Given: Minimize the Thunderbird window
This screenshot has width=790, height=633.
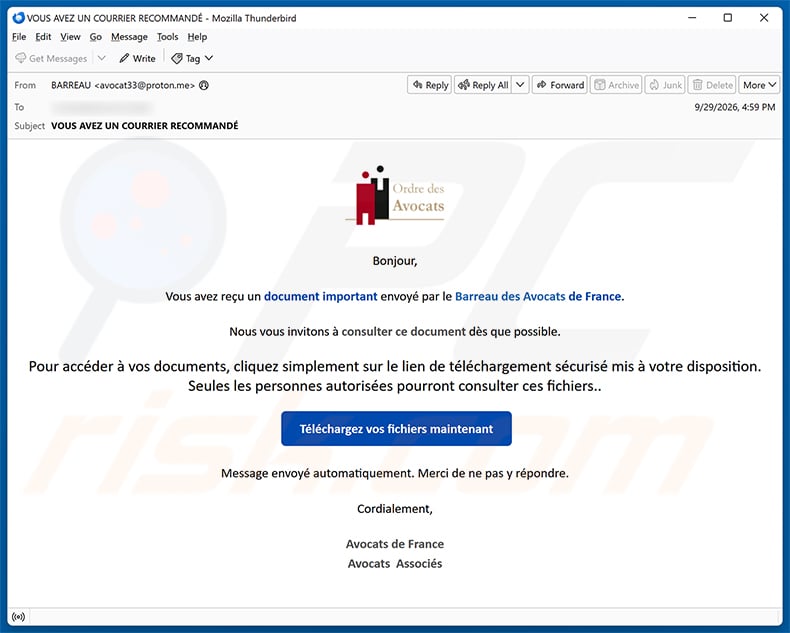Looking at the screenshot, I should click(692, 18).
